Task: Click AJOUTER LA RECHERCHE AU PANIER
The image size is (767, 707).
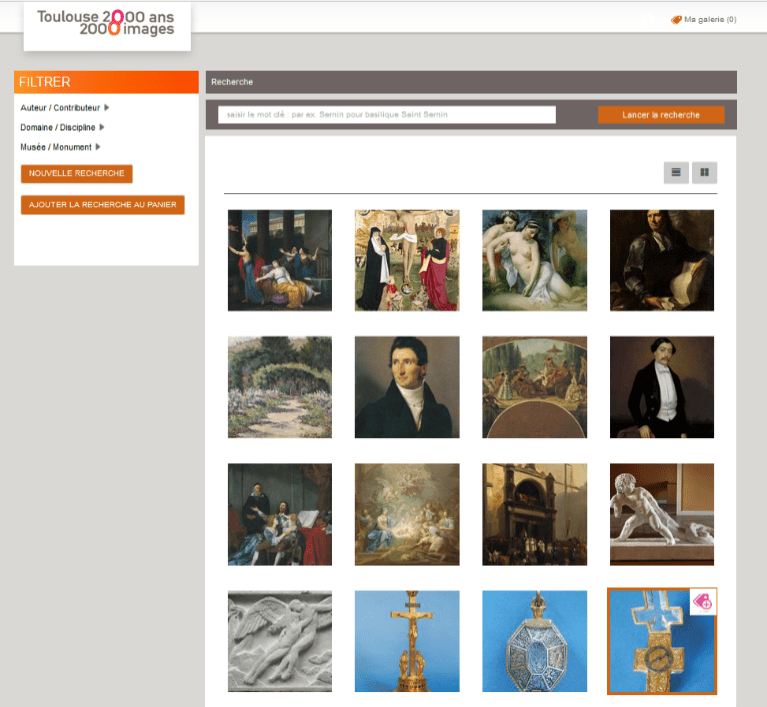Action: click(103, 205)
